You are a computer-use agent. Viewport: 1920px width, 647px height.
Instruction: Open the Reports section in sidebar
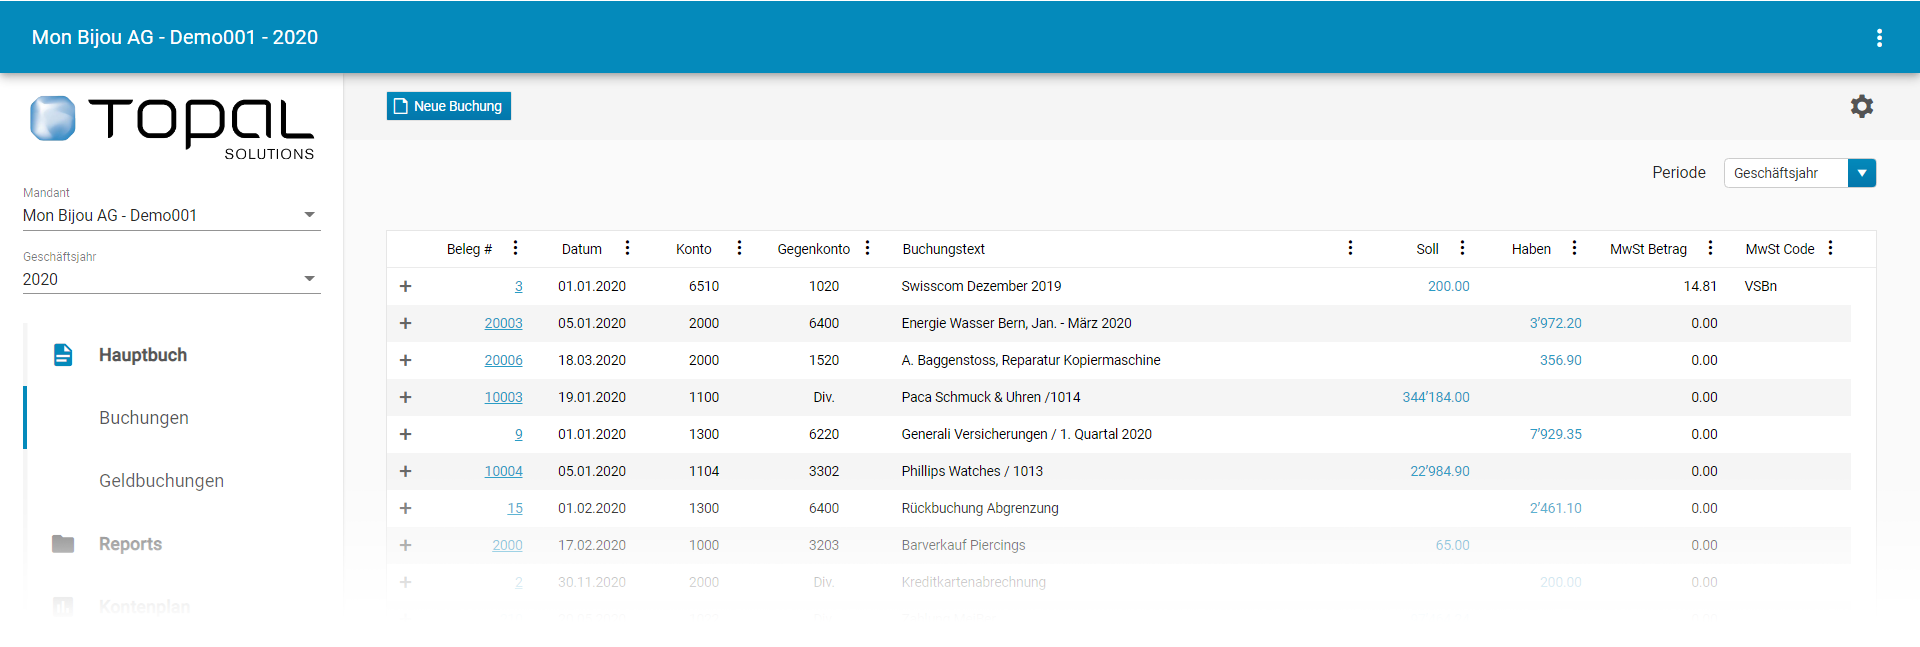click(130, 544)
